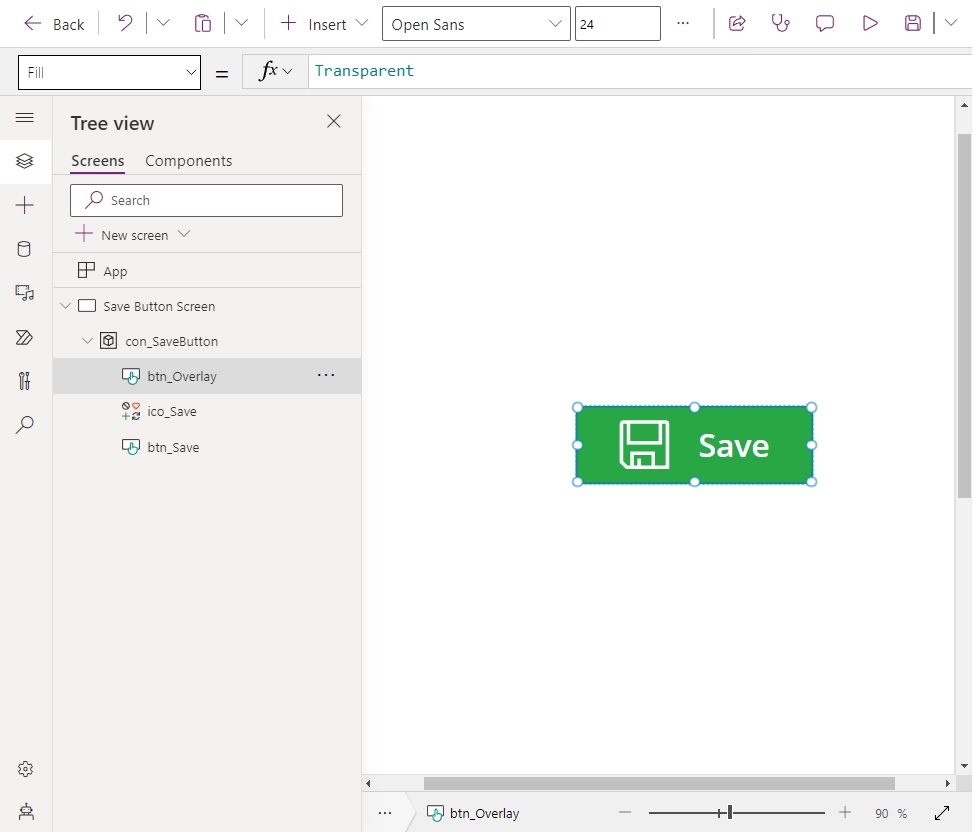Viewport: 974px width, 832px height.
Task: Collapse the Save Button Screen tree node
Action: (66, 306)
